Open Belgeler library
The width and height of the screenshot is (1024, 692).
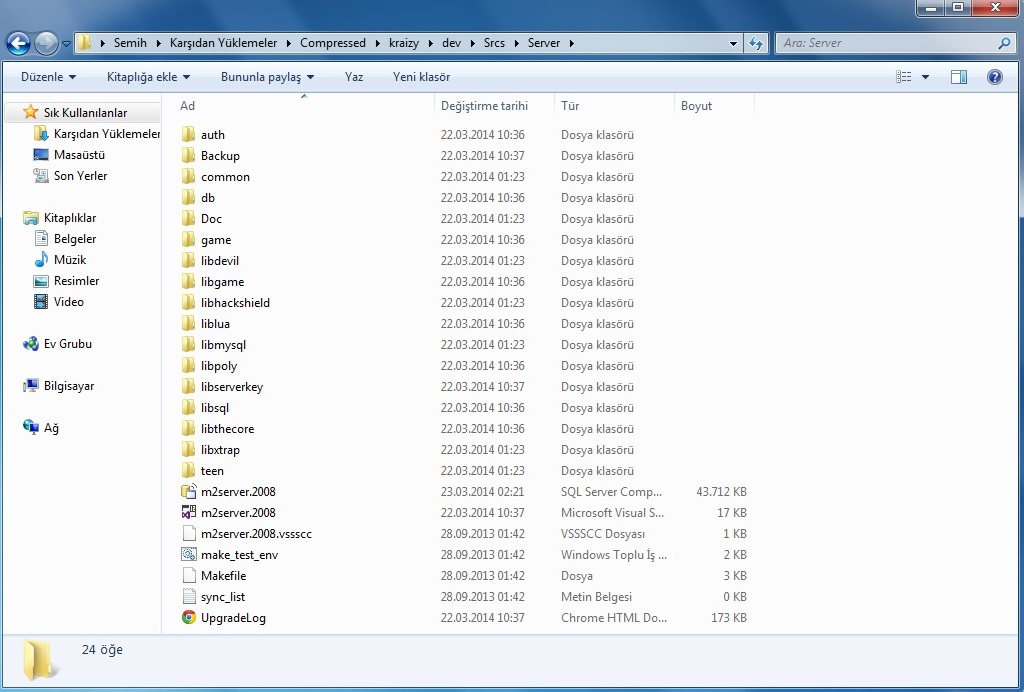click(x=74, y=239)
